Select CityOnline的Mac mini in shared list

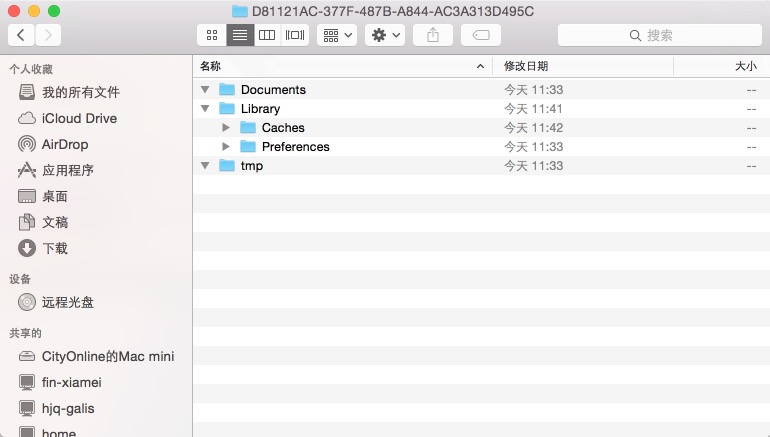(x=96, y=356)
